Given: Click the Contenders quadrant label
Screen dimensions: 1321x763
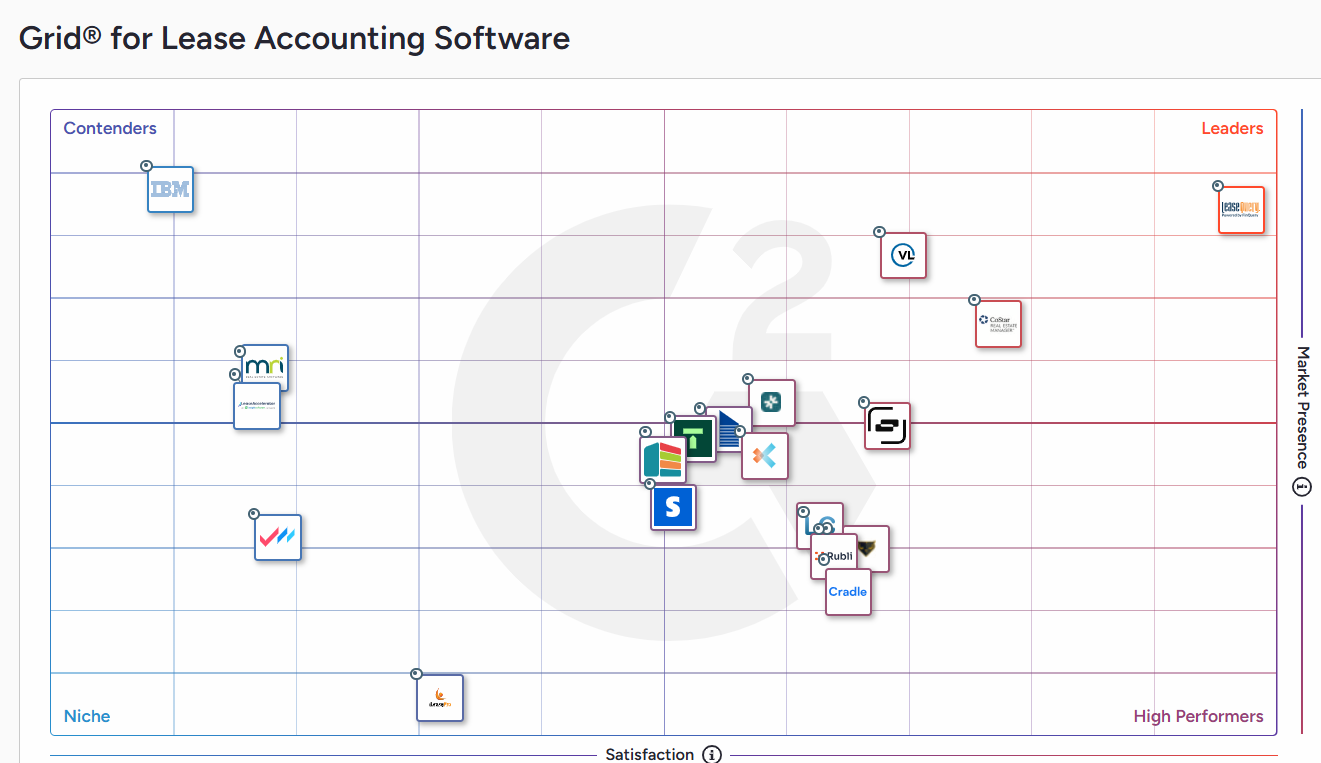Looking at the screenshot, I should 110,128.
